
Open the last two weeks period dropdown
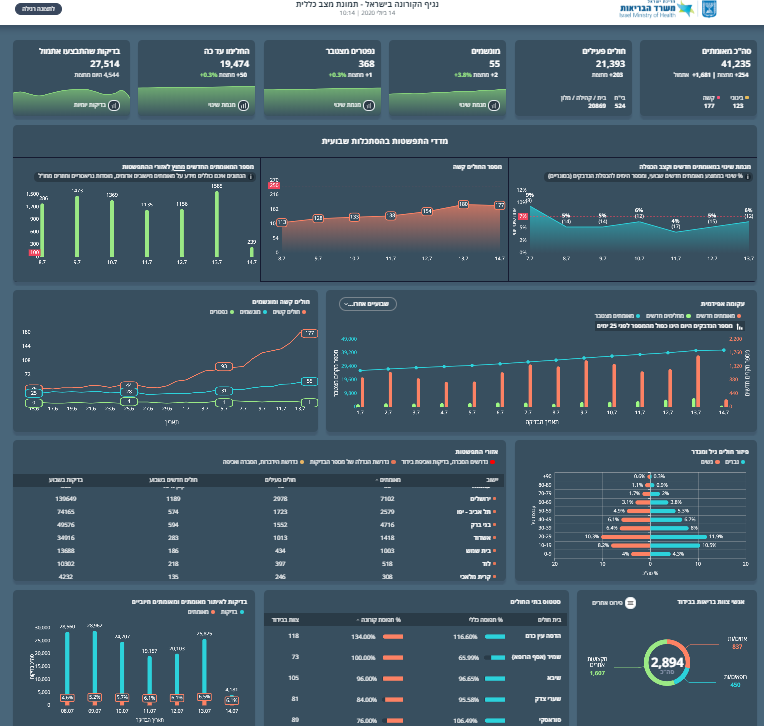point(368,304)
